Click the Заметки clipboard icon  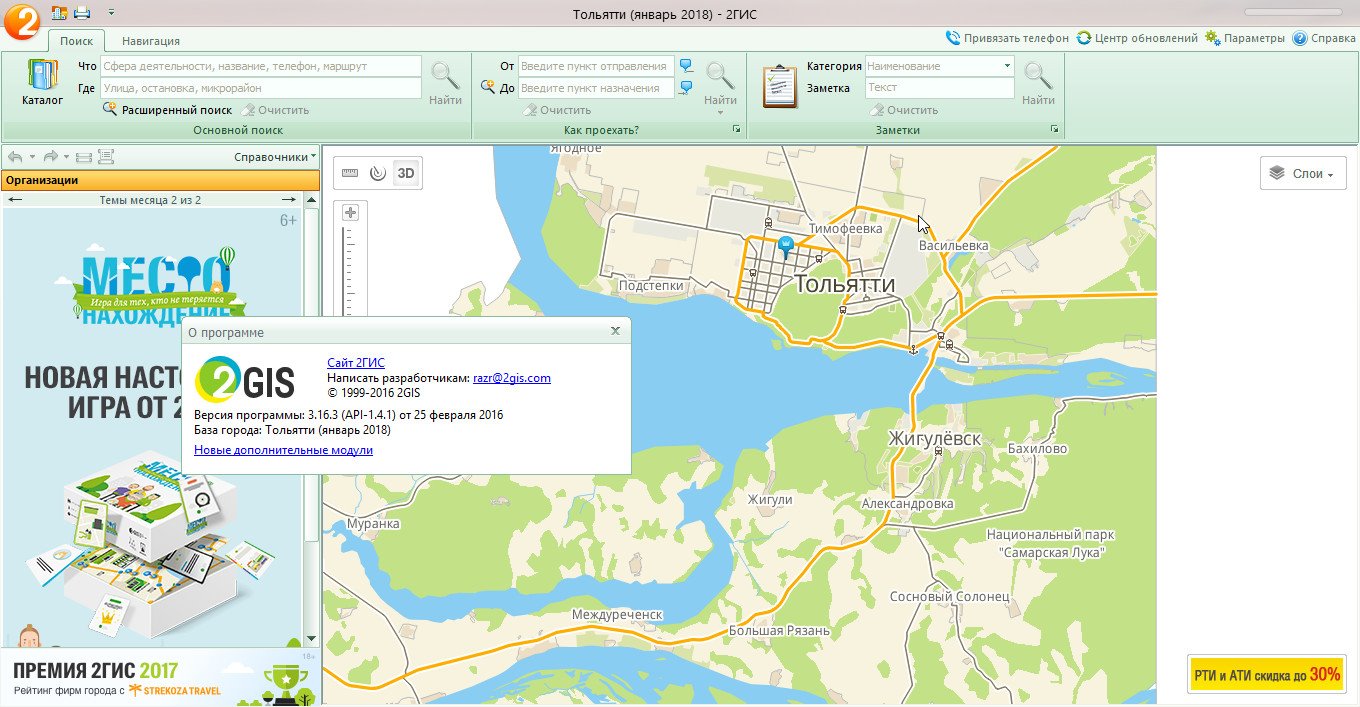(779, 86)
